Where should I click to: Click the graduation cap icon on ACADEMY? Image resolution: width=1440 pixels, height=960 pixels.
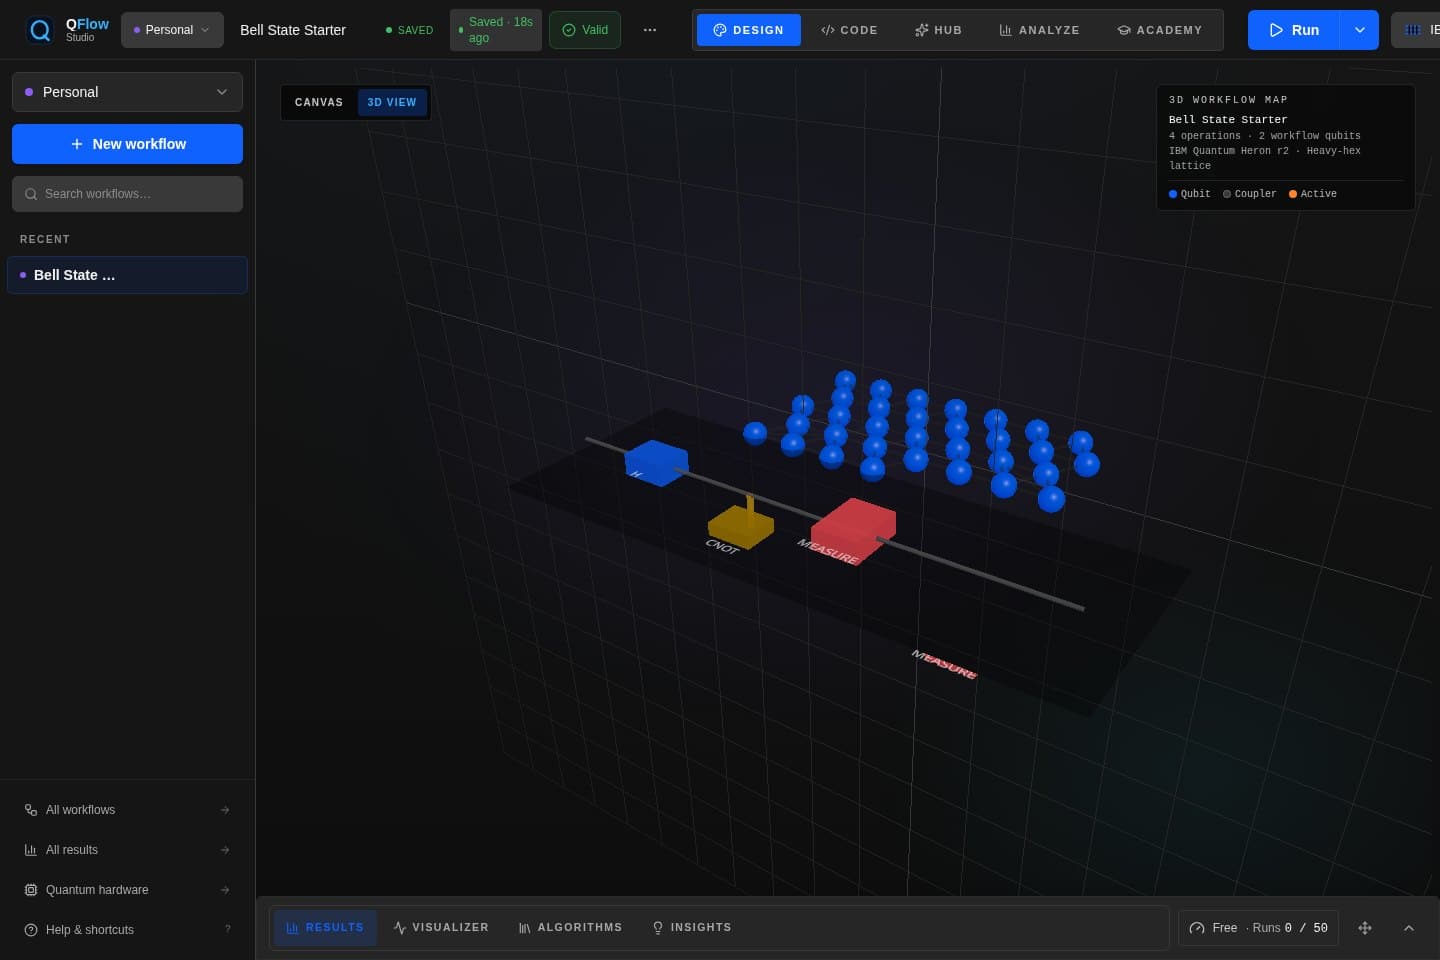click(x=1124, y=30)
